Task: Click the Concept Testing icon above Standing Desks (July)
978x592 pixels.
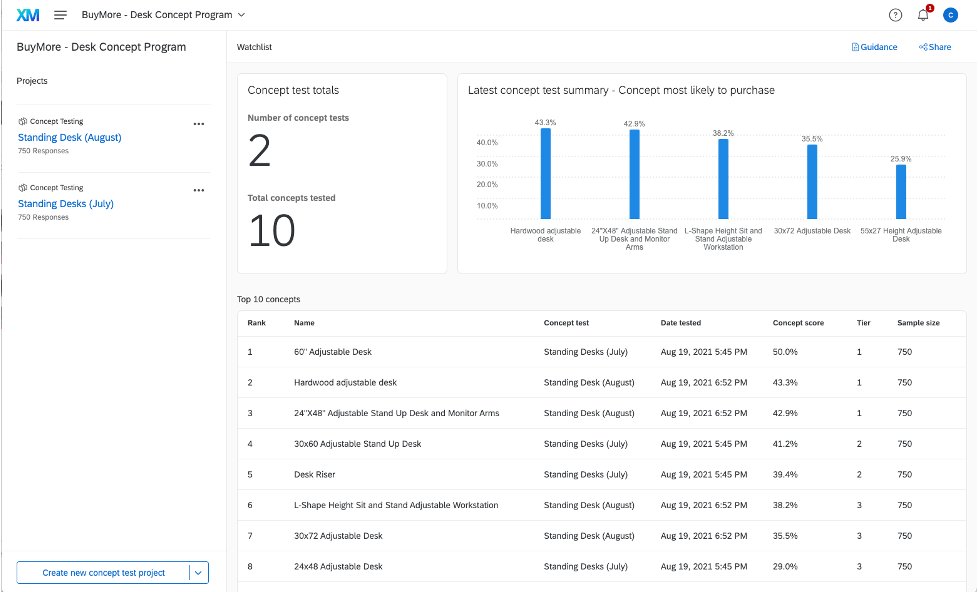Action: (x=21, y=187)
